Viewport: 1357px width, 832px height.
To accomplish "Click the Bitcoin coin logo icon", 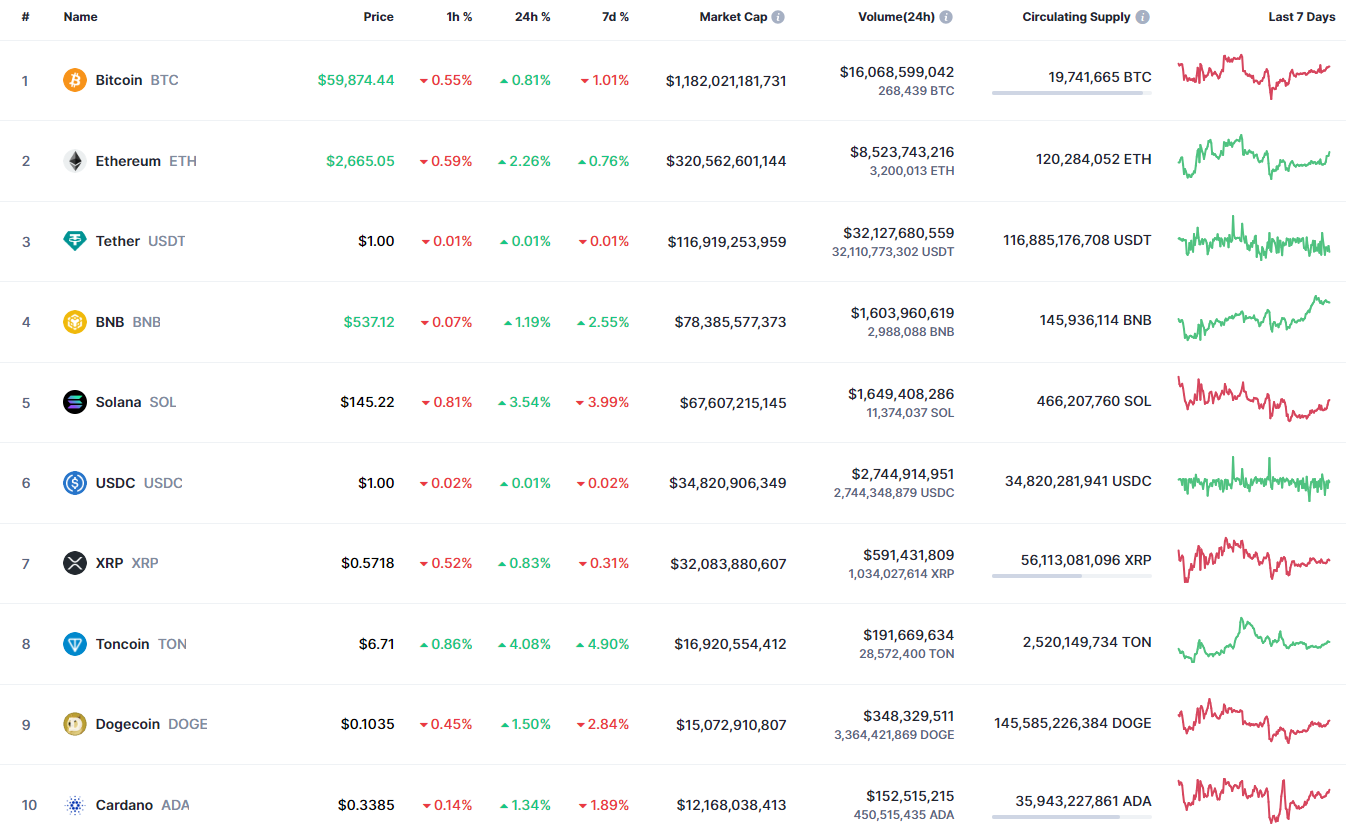I will (75, 80).
